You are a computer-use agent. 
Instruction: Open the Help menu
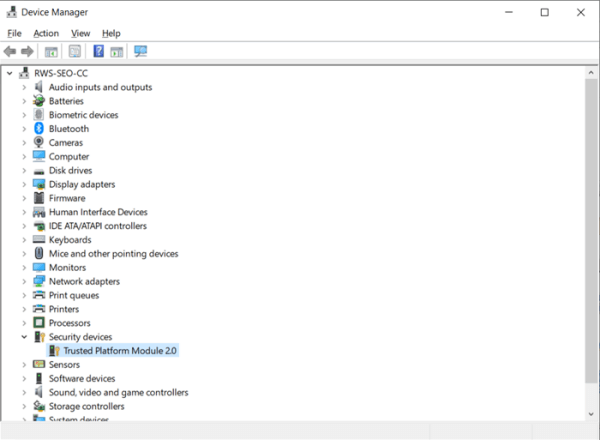tap(111, 33)
